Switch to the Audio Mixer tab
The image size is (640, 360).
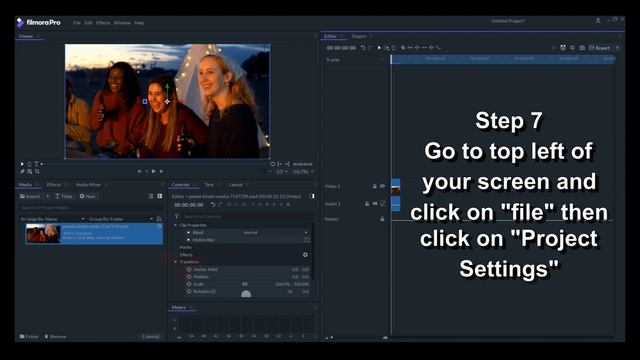pos(88,185)
